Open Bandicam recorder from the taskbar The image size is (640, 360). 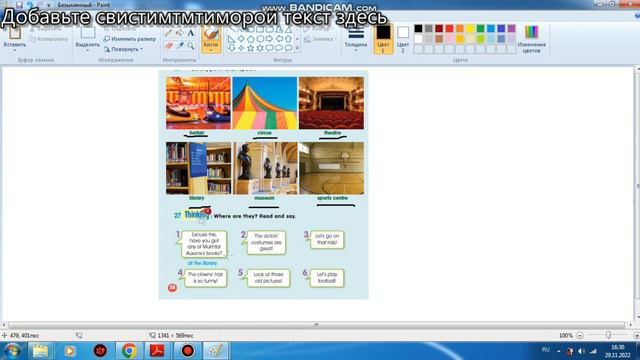pyautogui.click(x=187, y=351)
